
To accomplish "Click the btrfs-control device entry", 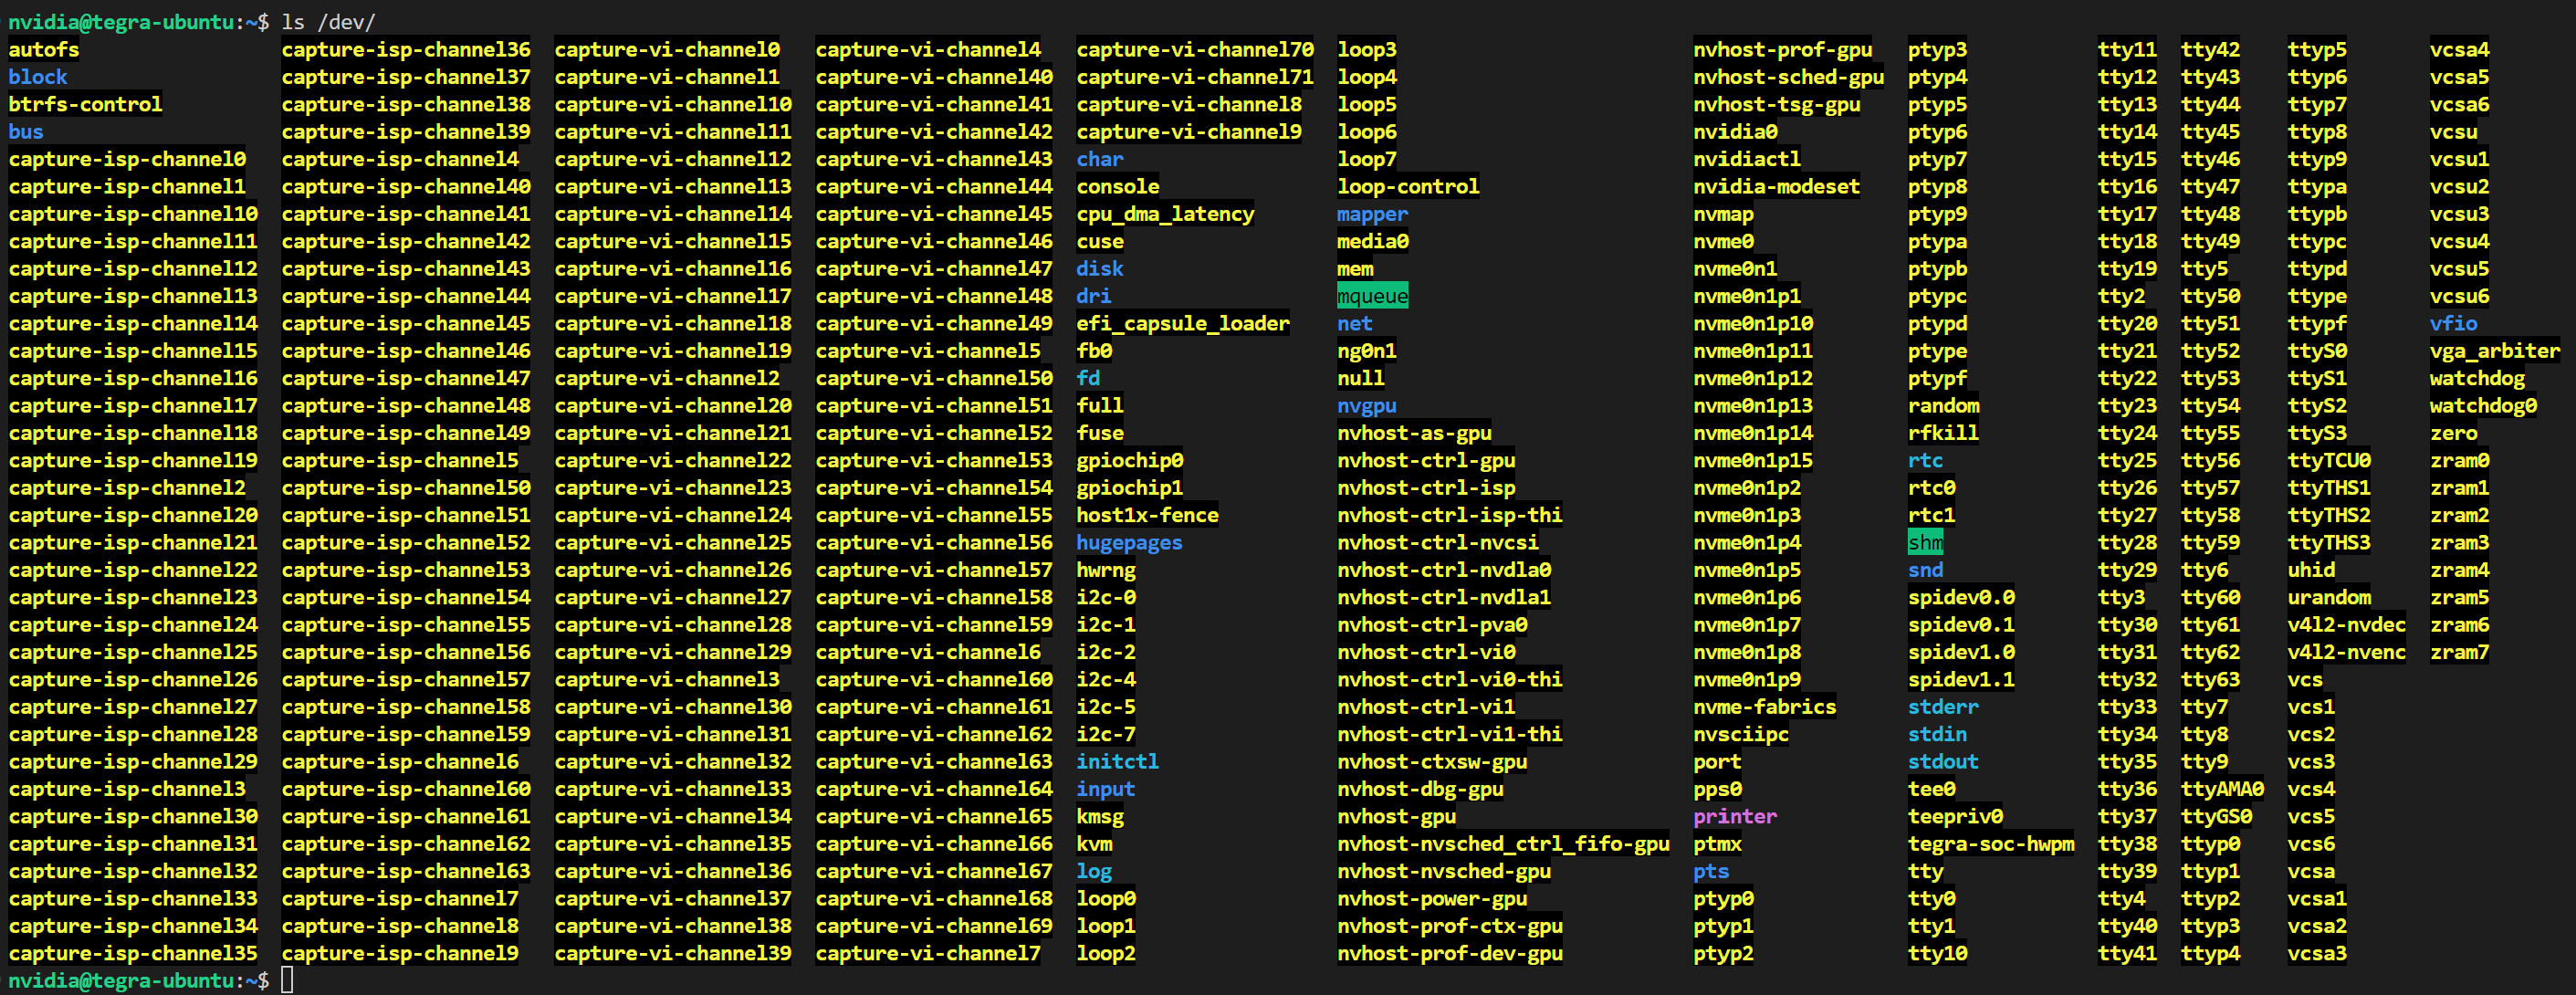I will (85, 104).
